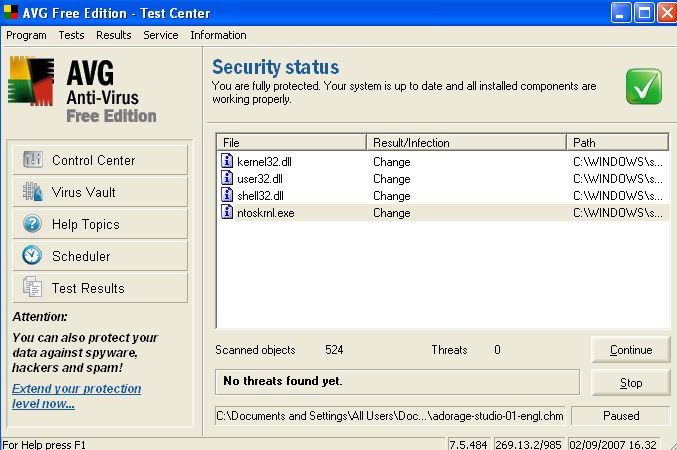Click the info icon beside ntoskrnl.exe
This screenshot has height=450, width=677.
click(x=227, y=212)
